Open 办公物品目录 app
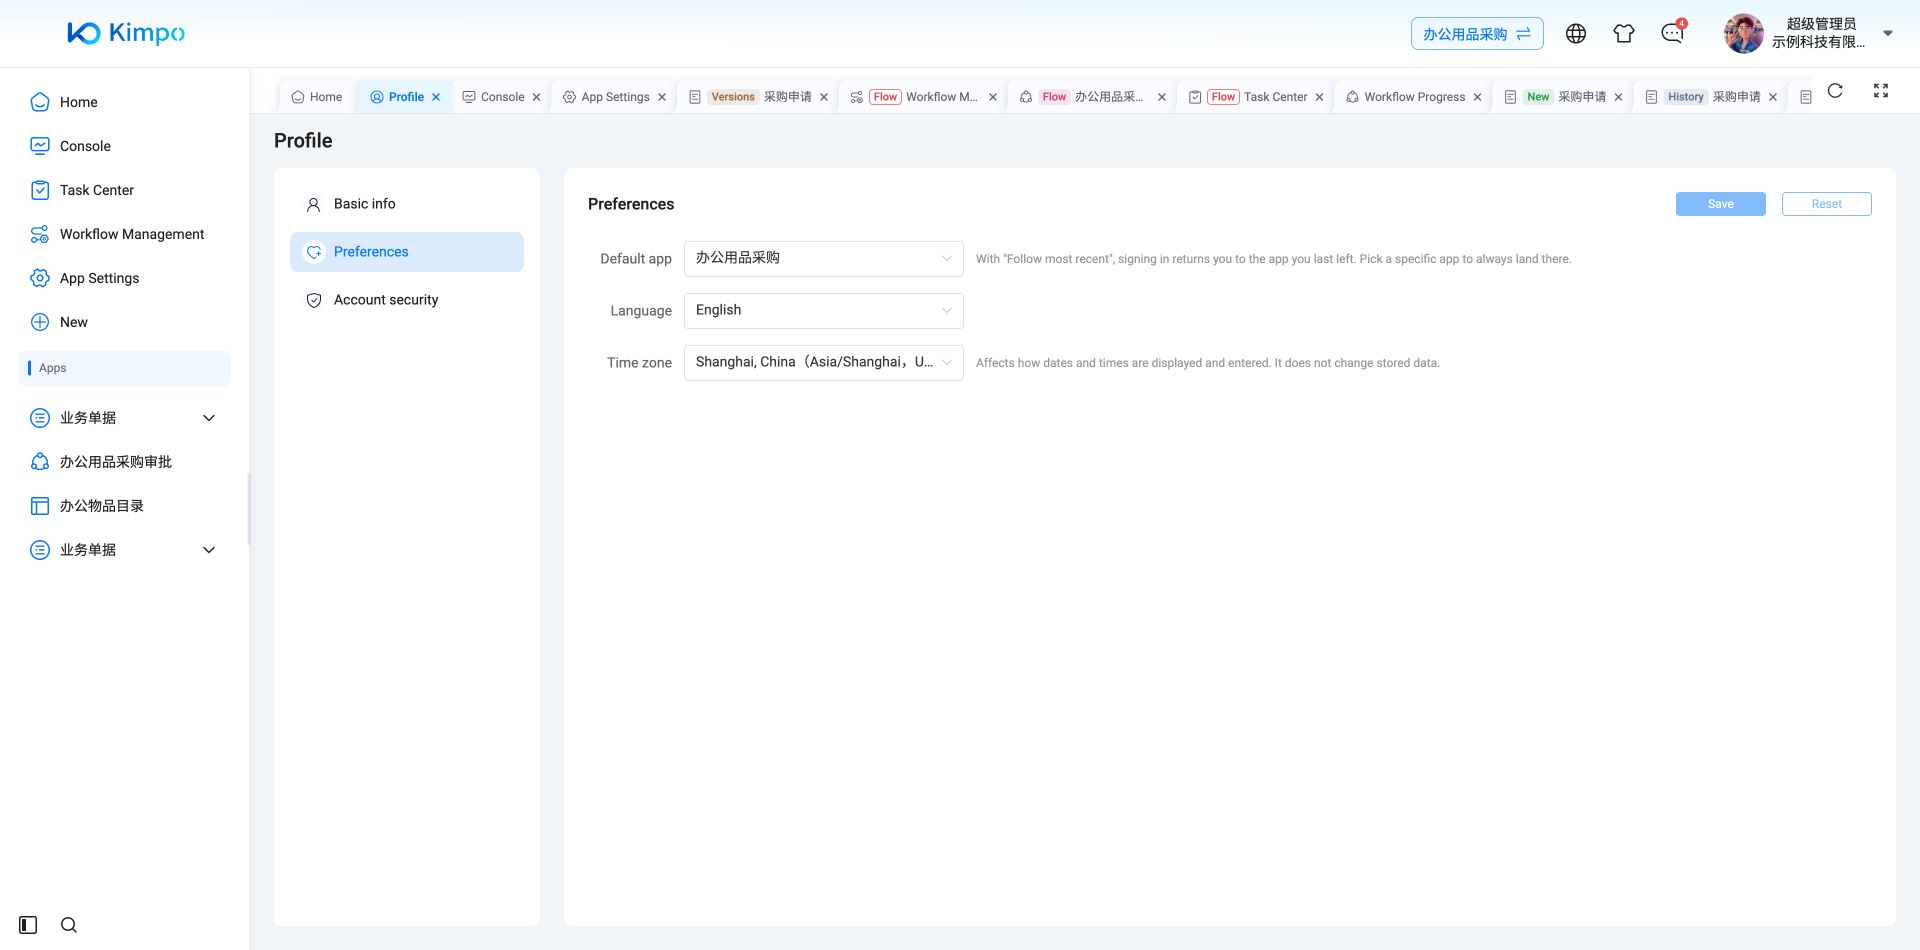This screenshot has width=1920, height=950. (x=125, y=506)
